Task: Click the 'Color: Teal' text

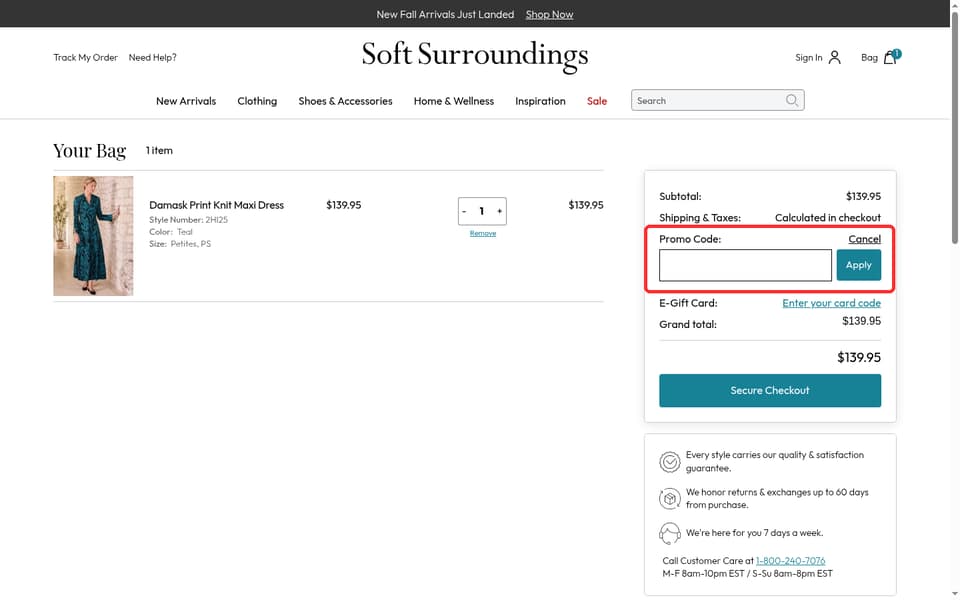Action: point(171,232)
